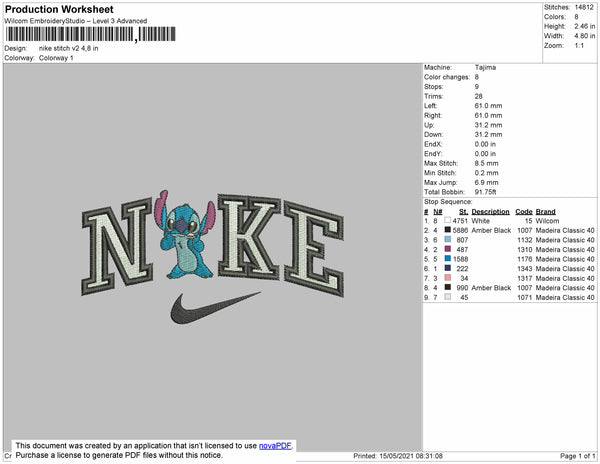600x464 pixels.
Task: Select the White color swatch in stop 1
Action: point(447,221)
